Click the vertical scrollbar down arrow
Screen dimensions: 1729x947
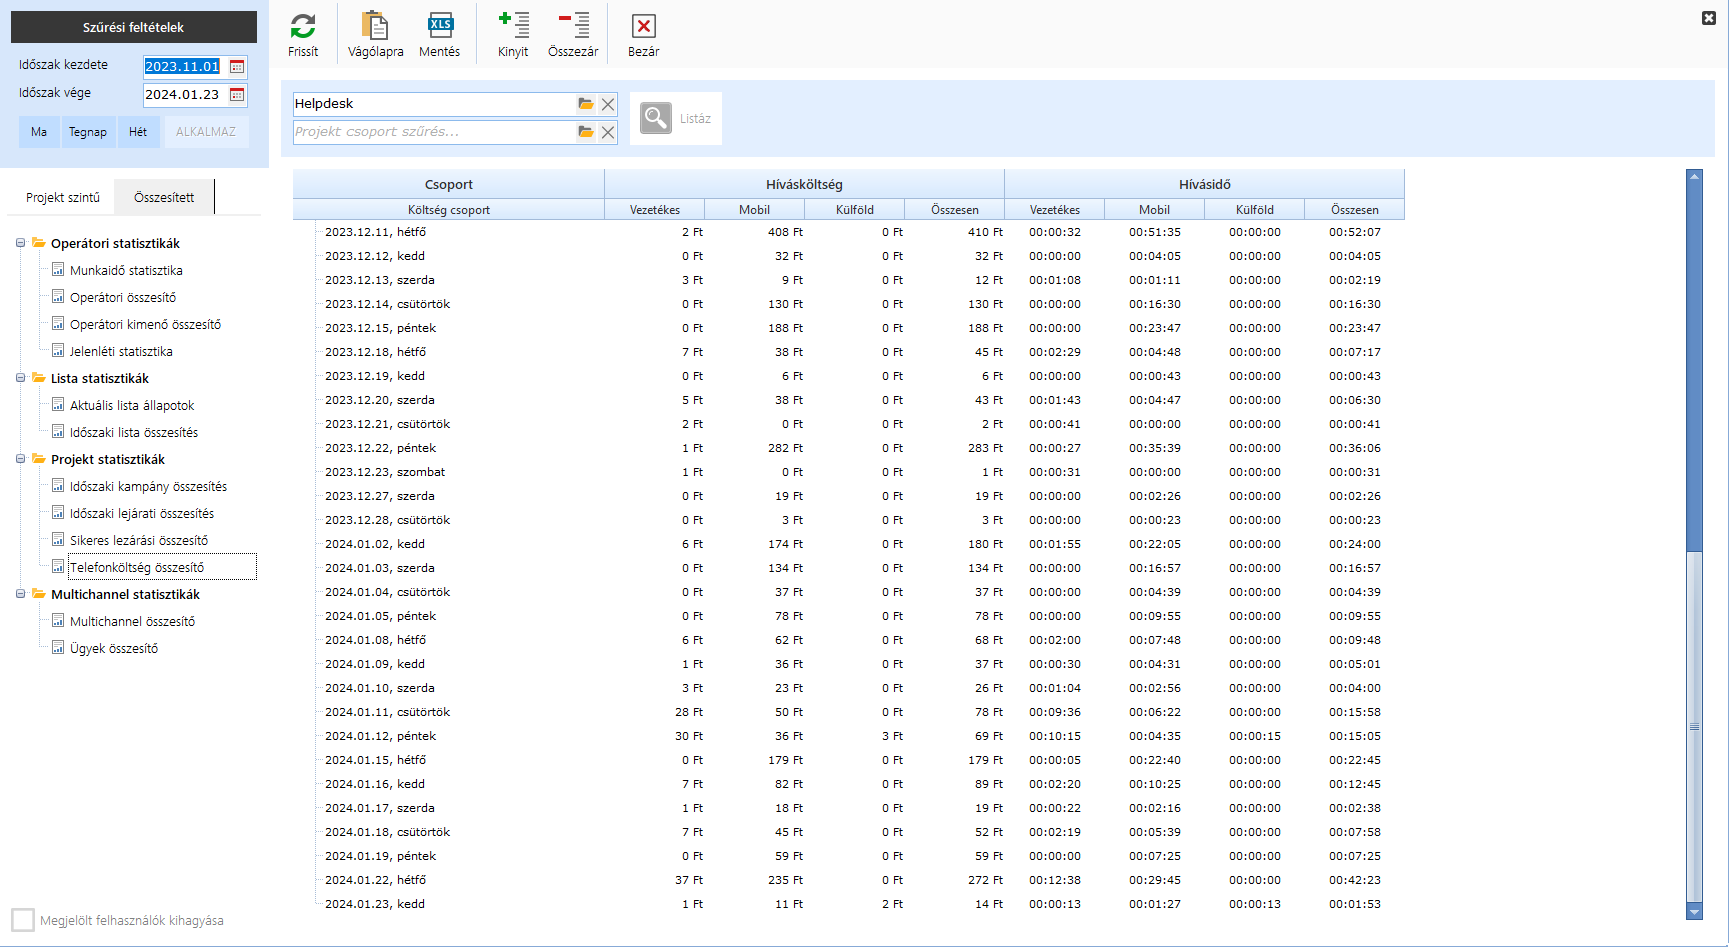click(1694, 912)
